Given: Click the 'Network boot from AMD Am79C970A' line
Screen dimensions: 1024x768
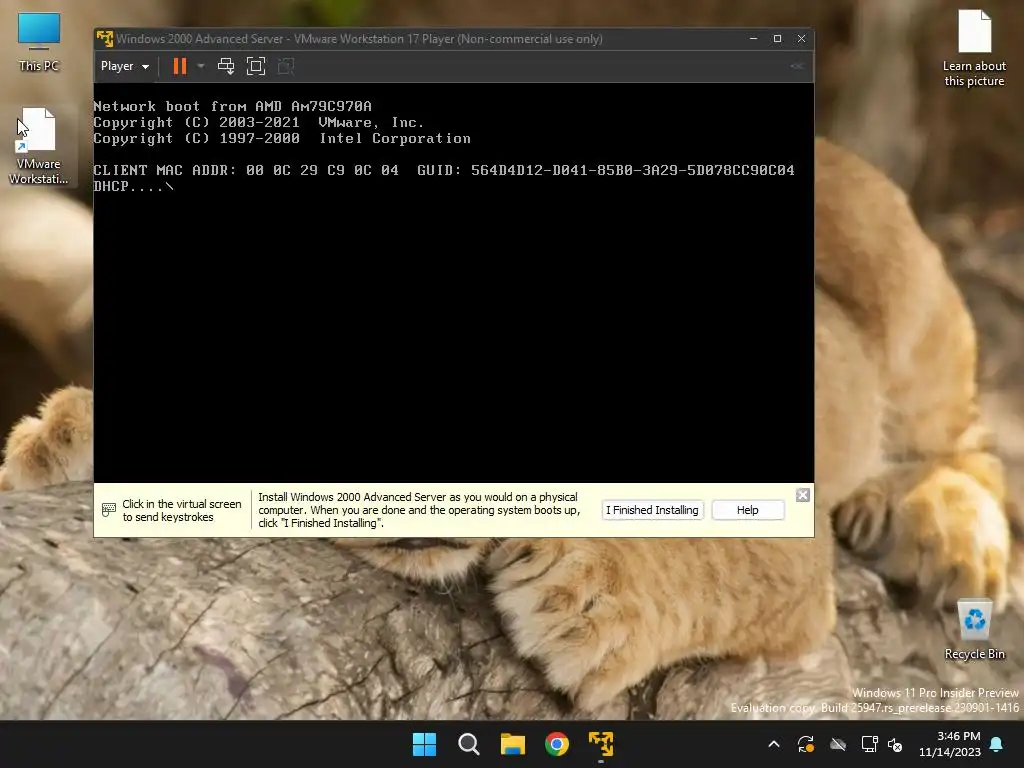Looking at the screenshot, I should 232,106.
